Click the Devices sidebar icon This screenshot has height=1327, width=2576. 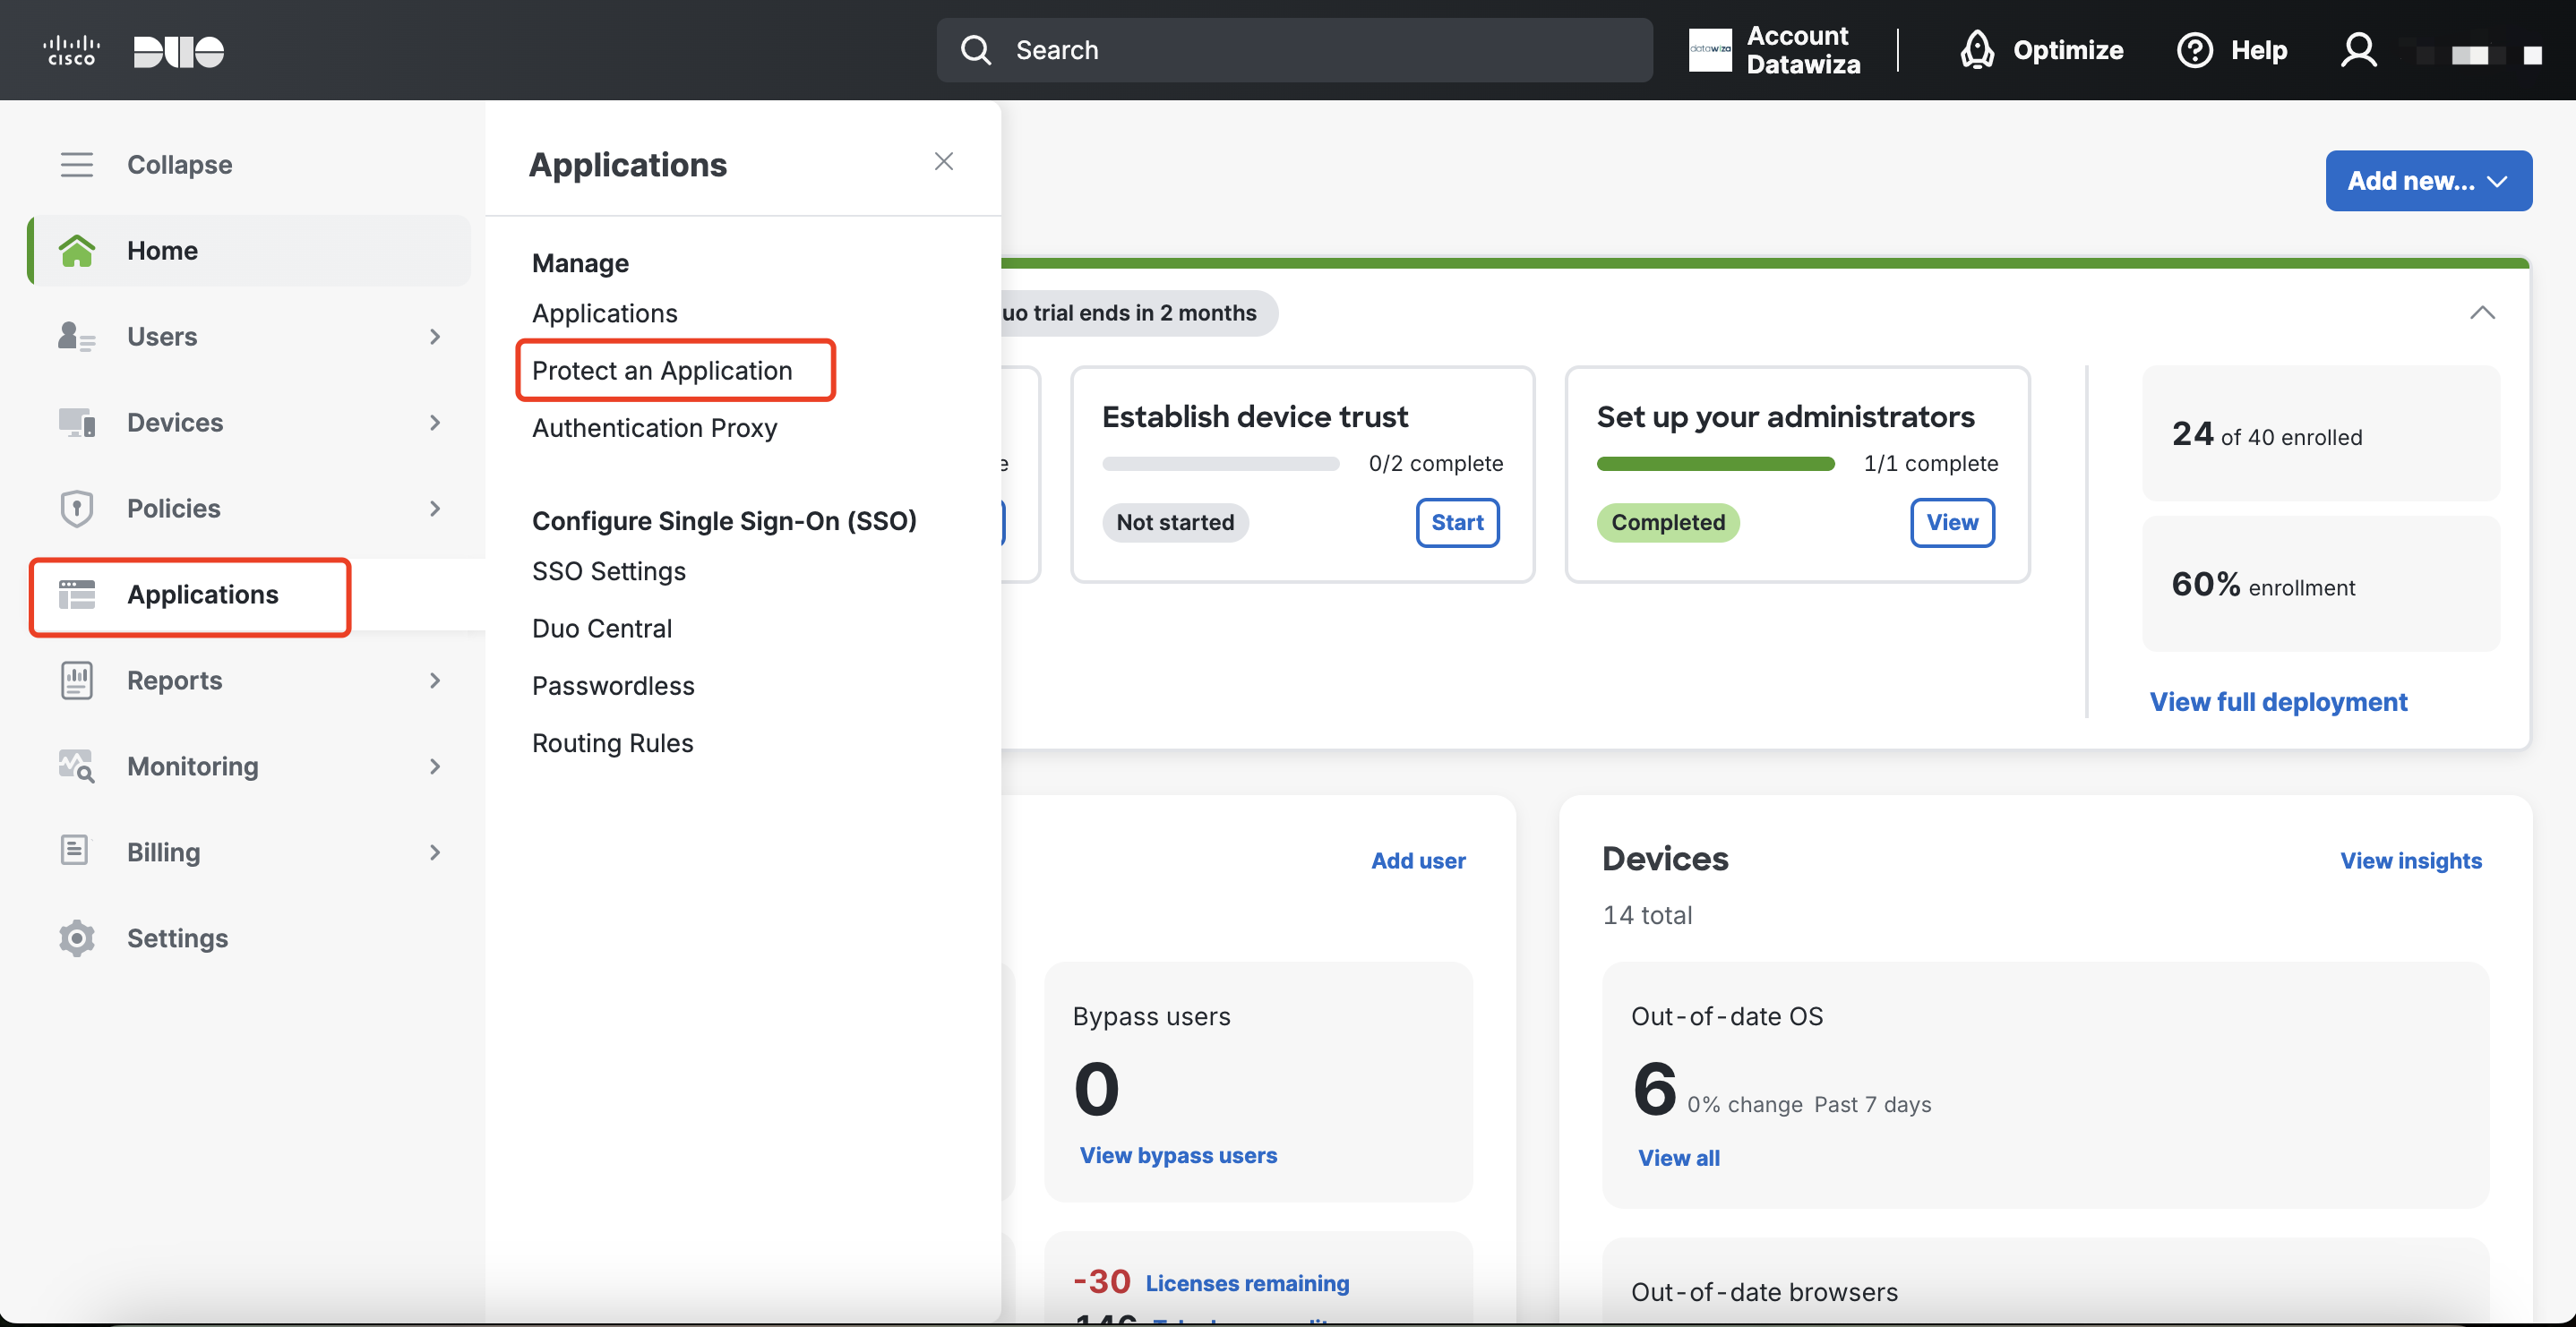point(77,422)
